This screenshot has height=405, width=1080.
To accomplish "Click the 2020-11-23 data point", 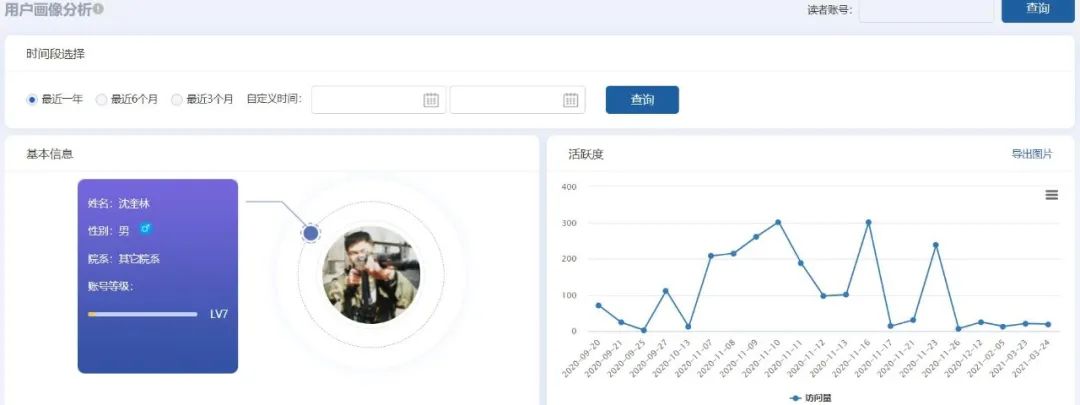I will 935,245.
